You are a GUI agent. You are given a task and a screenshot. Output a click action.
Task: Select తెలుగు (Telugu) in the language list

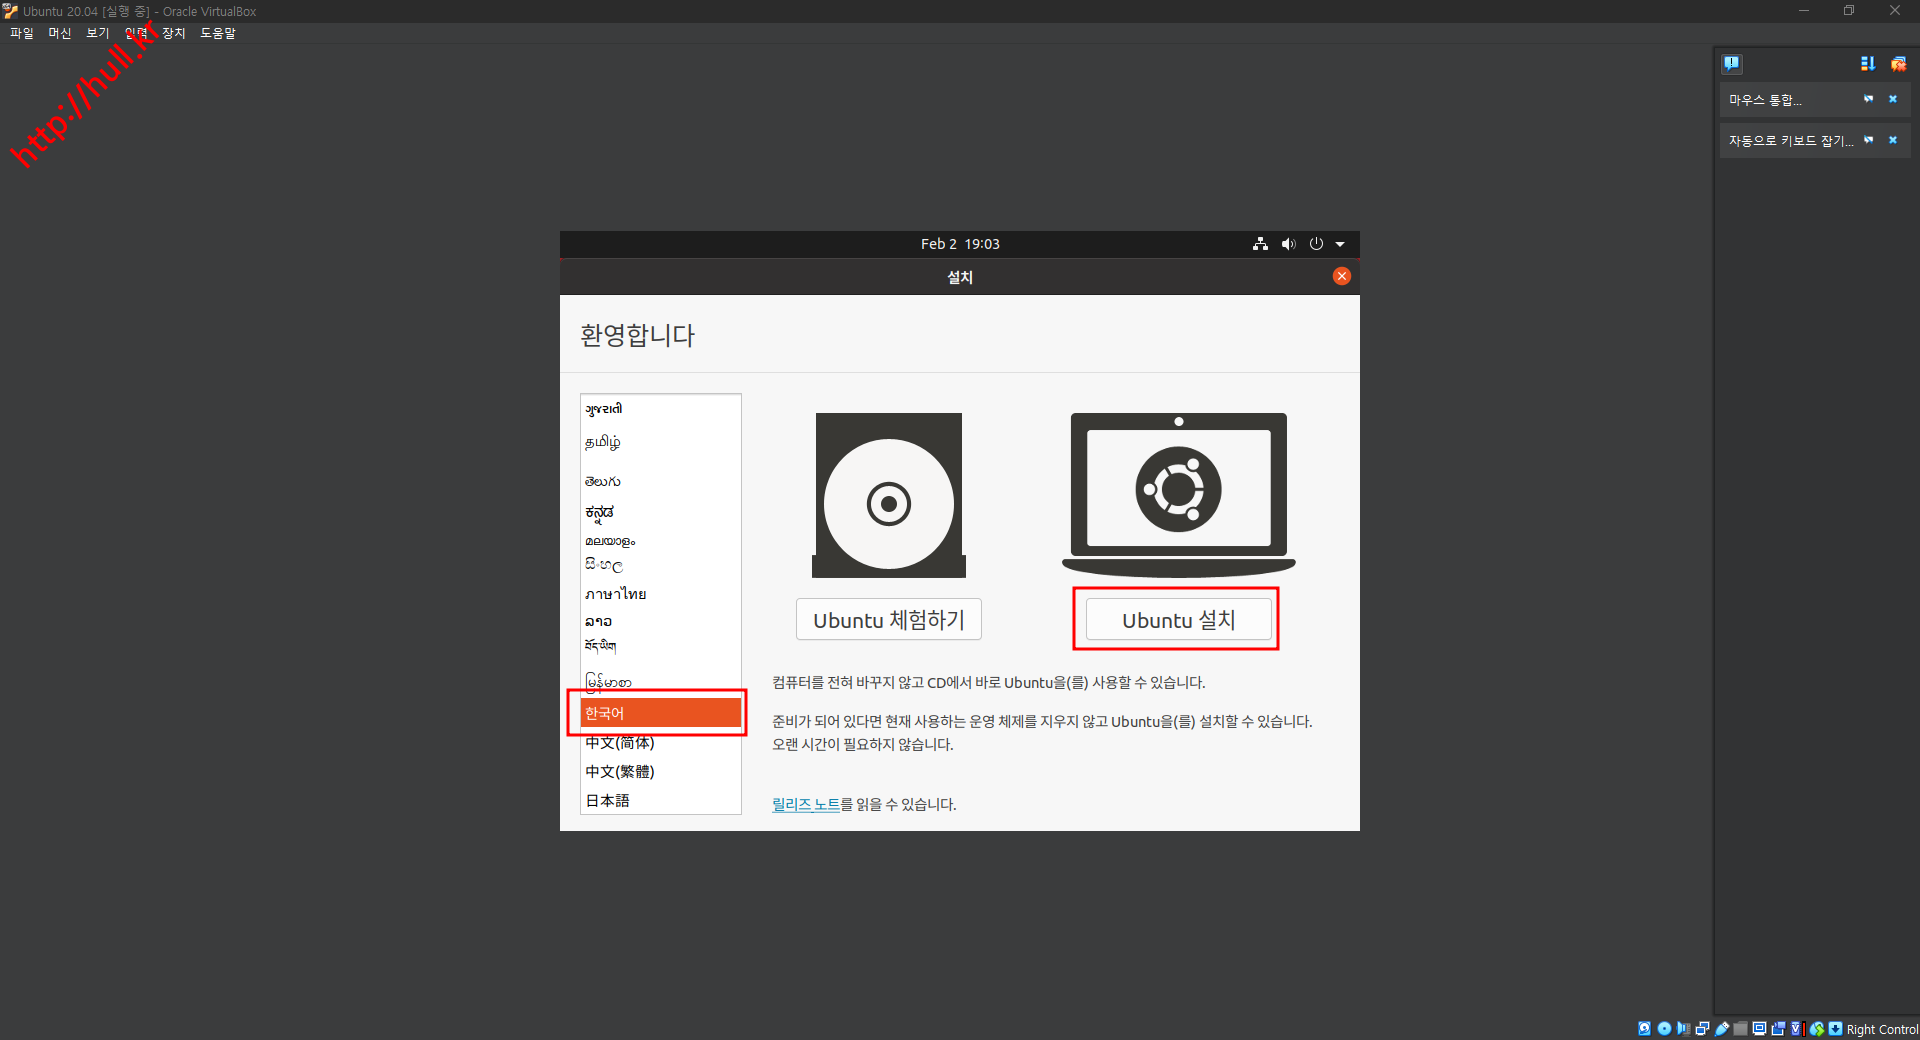(x=661, y=481)
